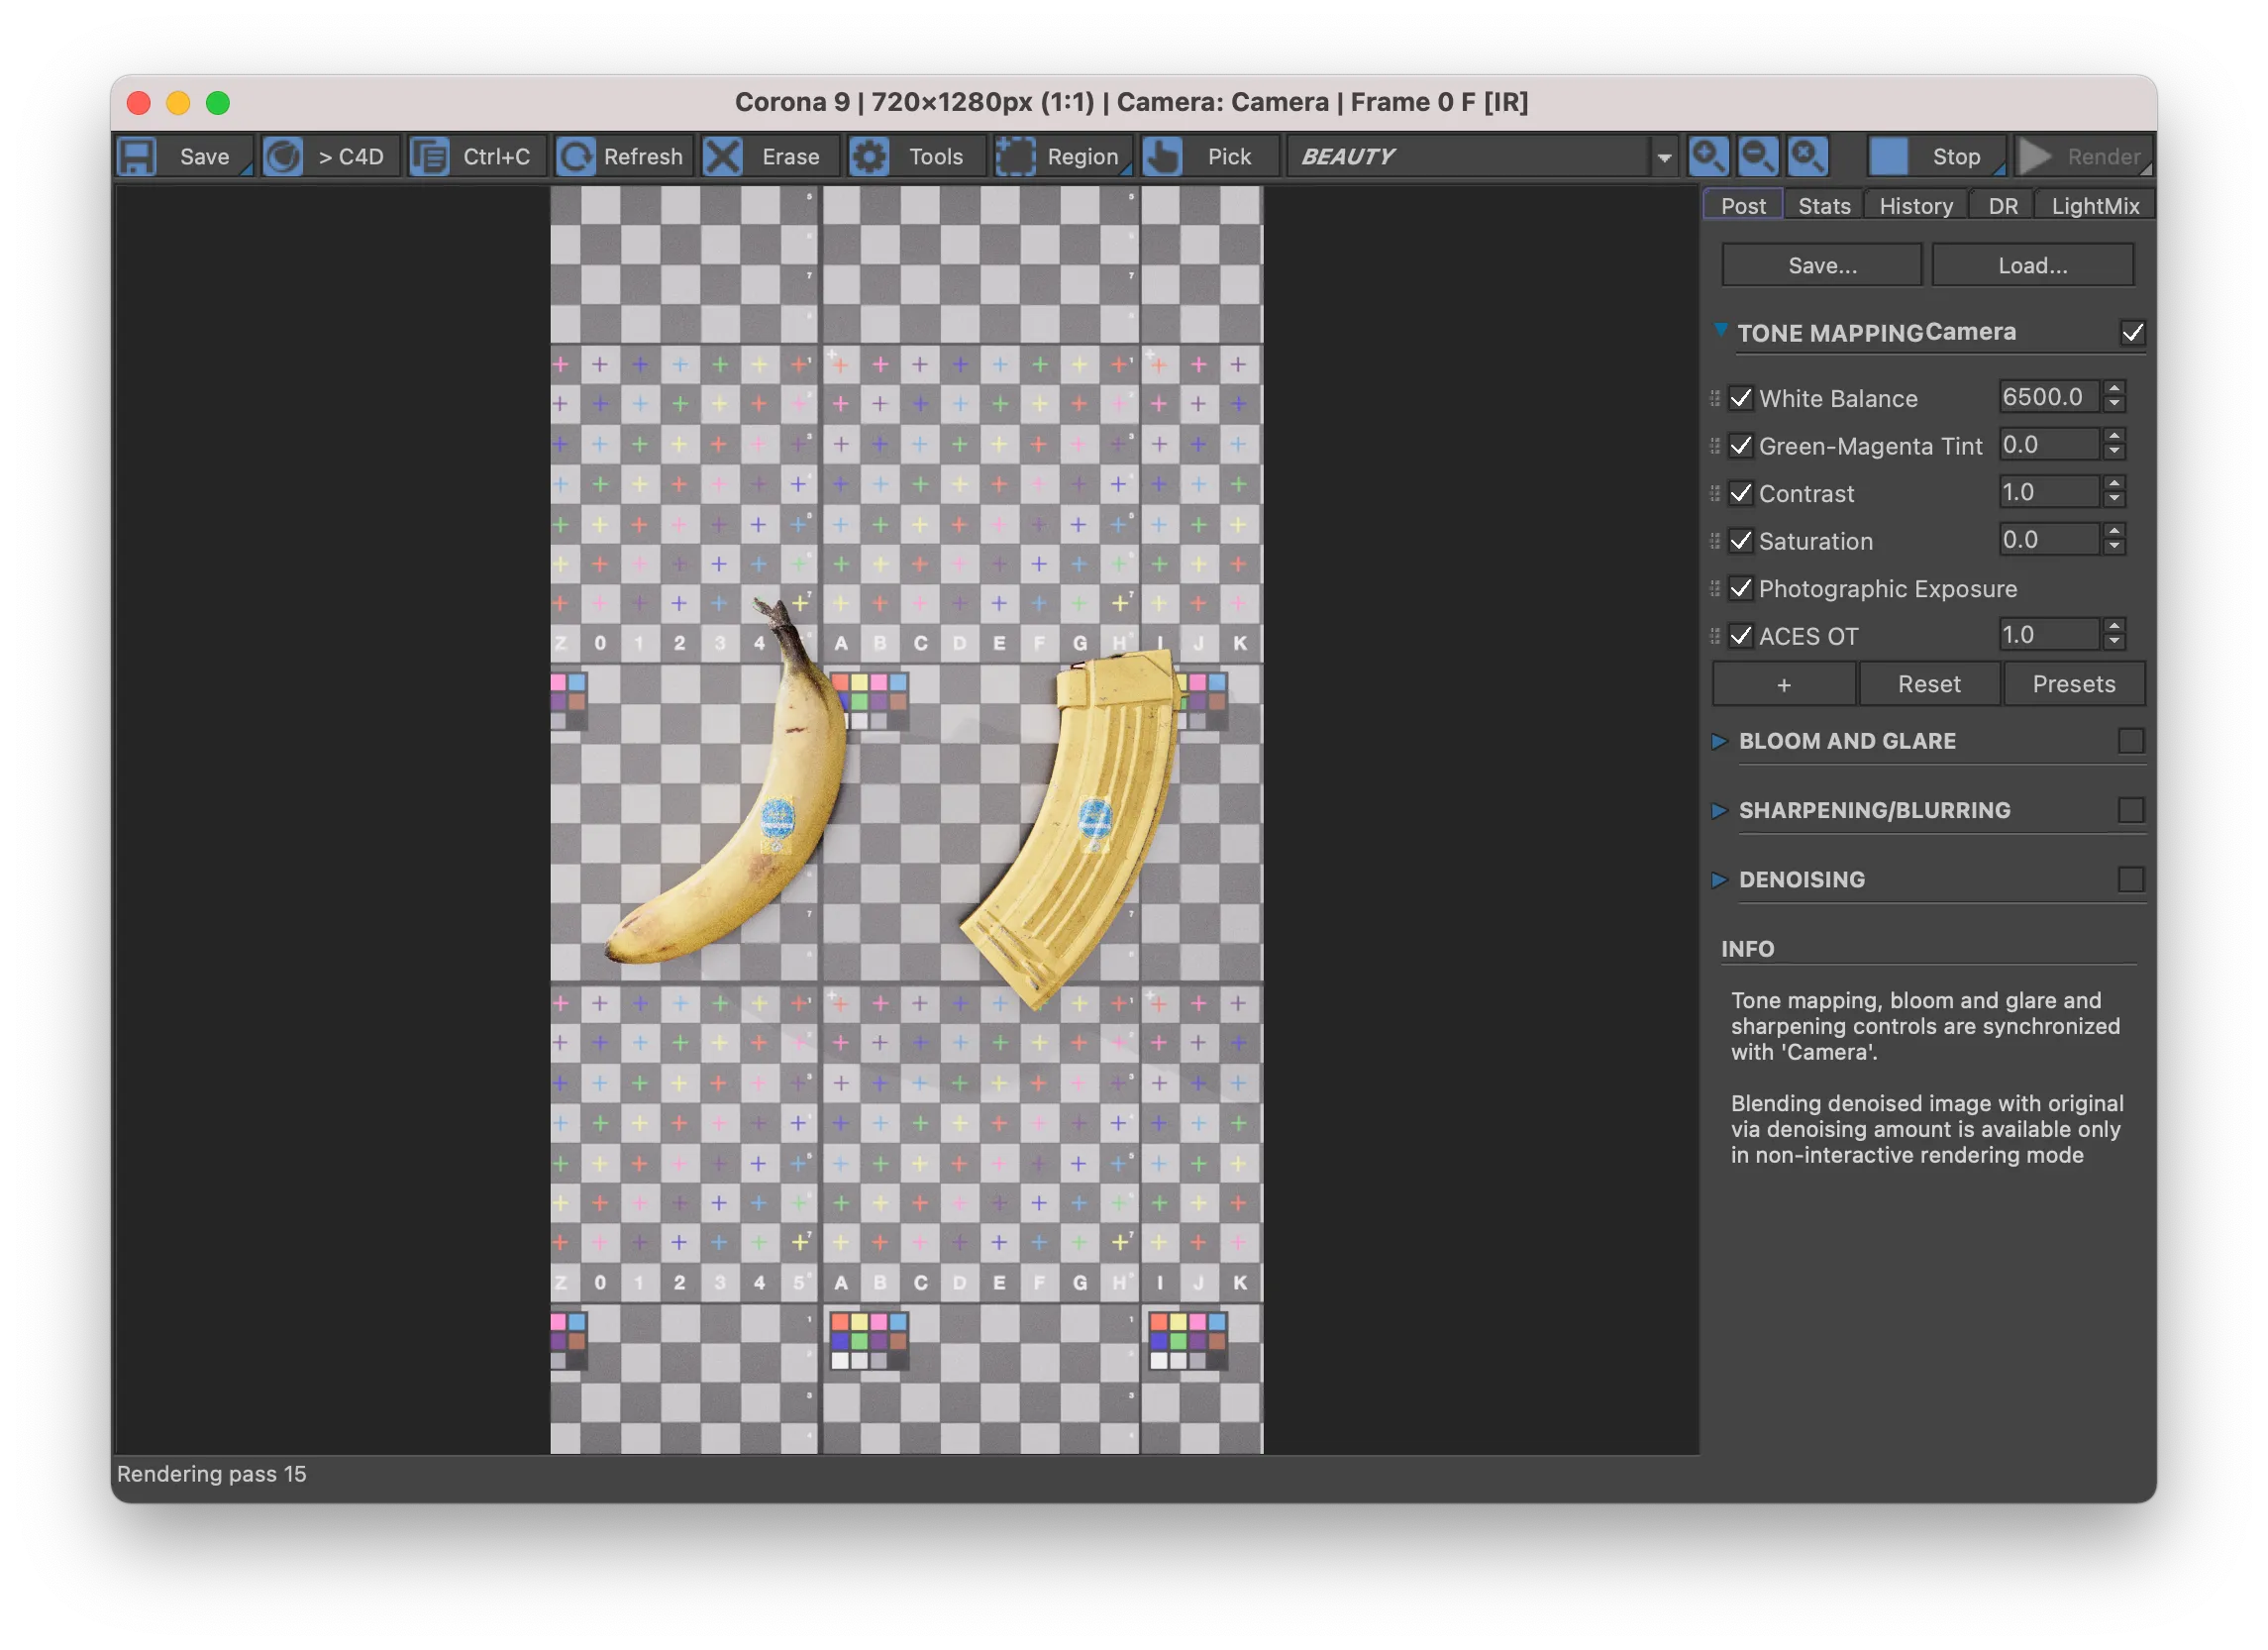
Task: Click the Presets button
Action: (2073, 684)
